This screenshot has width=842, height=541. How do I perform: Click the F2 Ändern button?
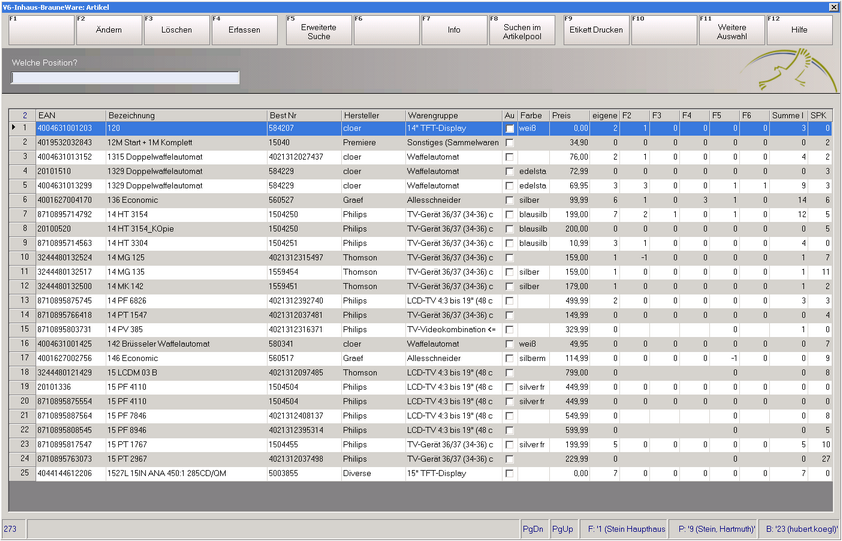(109, 30)
